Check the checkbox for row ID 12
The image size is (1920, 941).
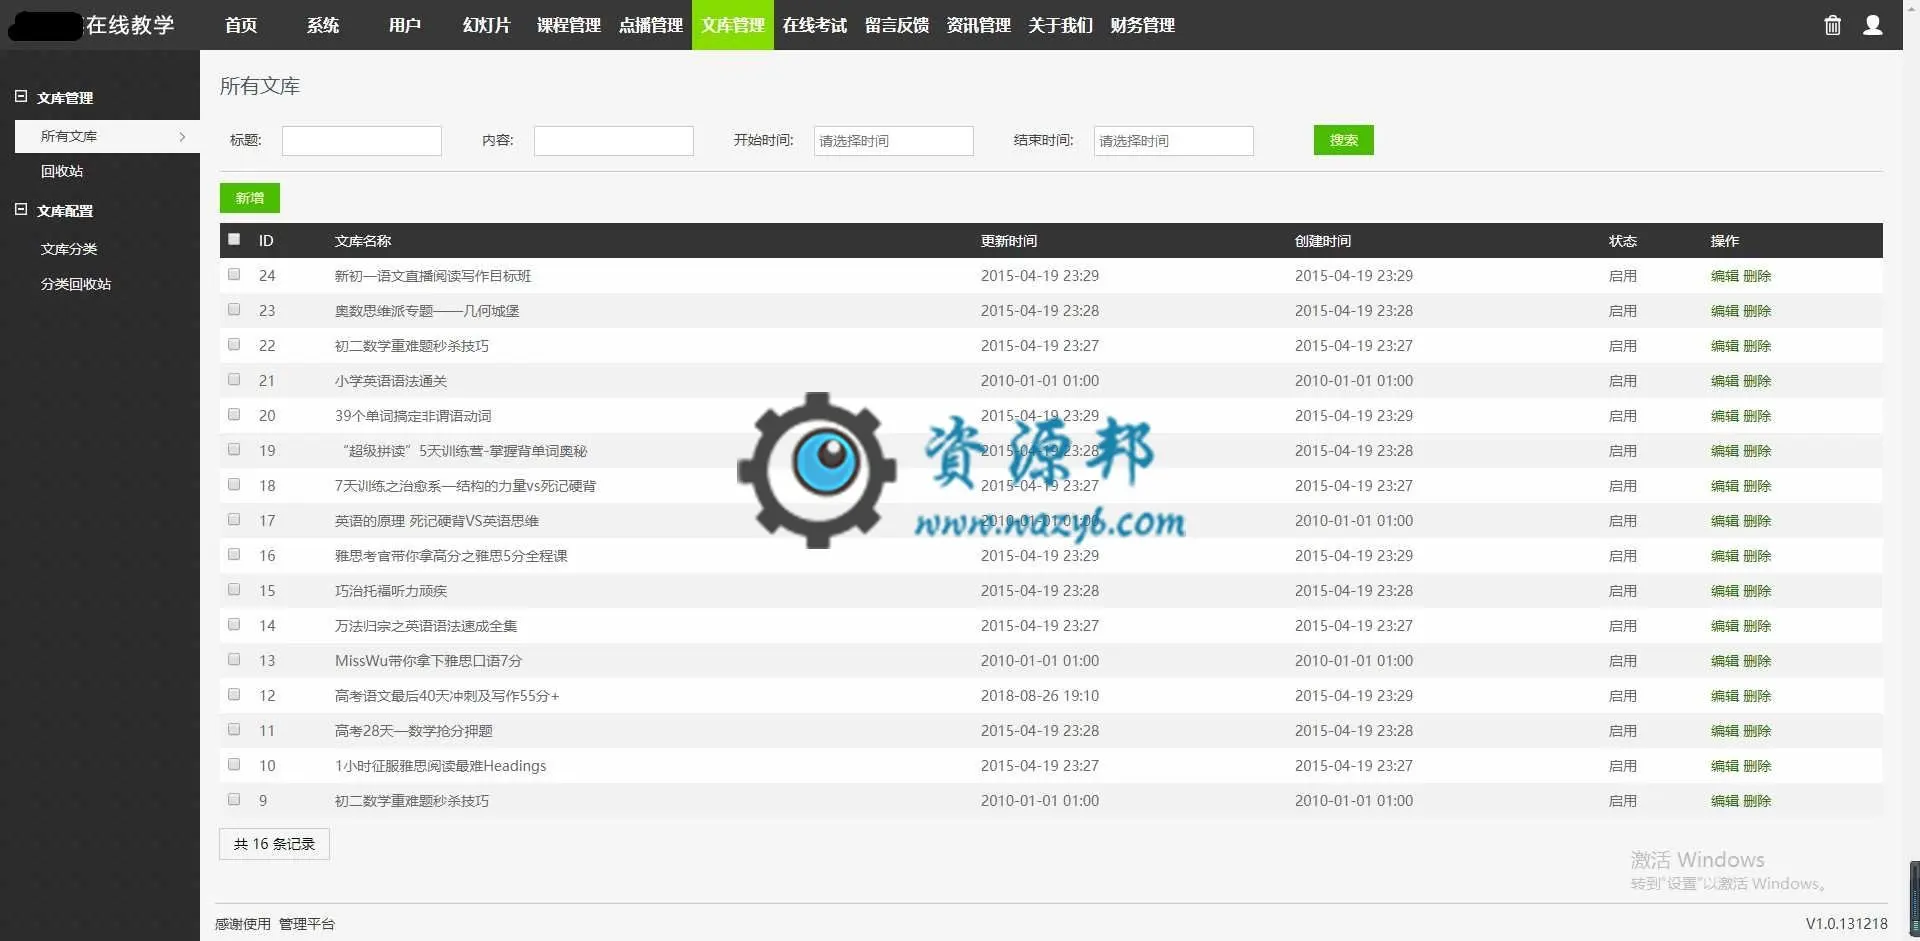tap(234, 694)
